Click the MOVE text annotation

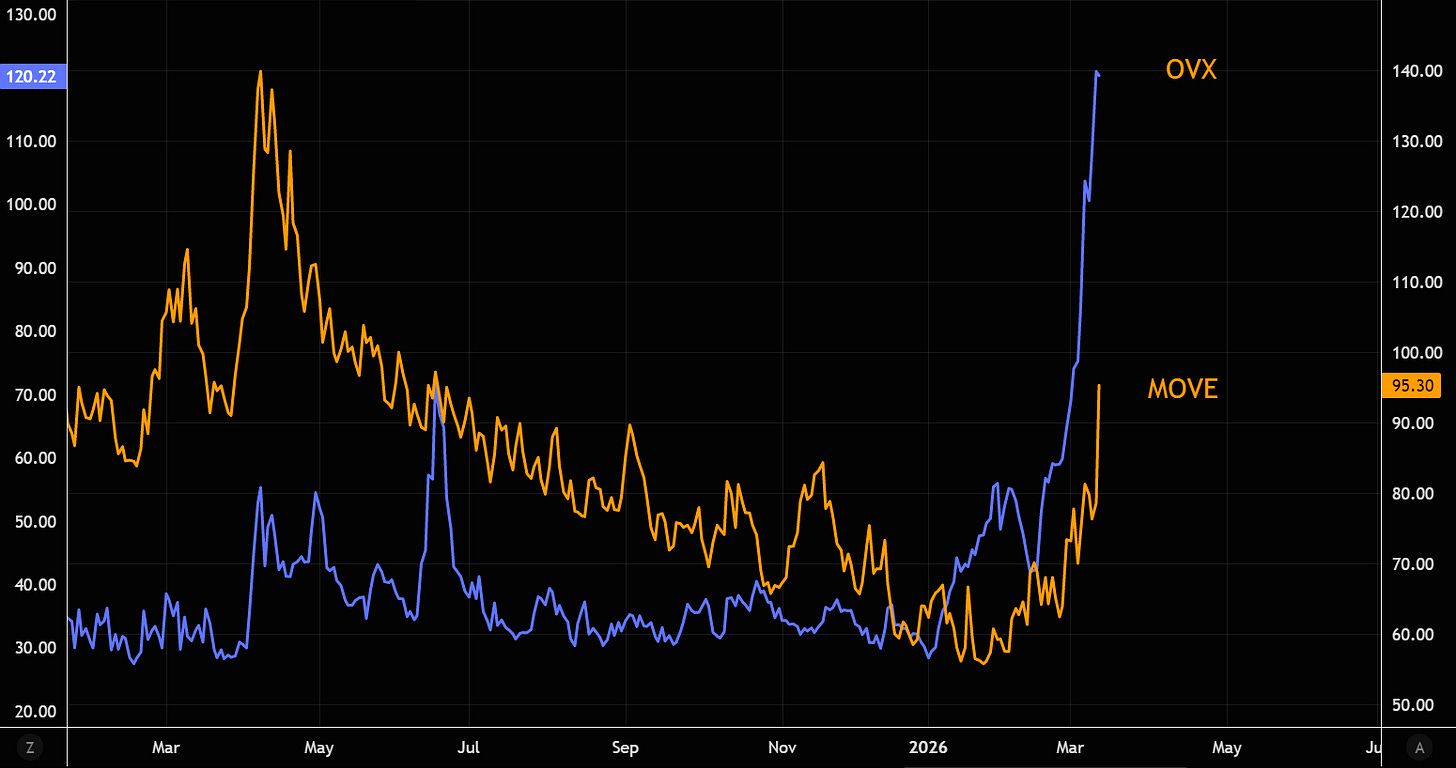click(1183, 389)
